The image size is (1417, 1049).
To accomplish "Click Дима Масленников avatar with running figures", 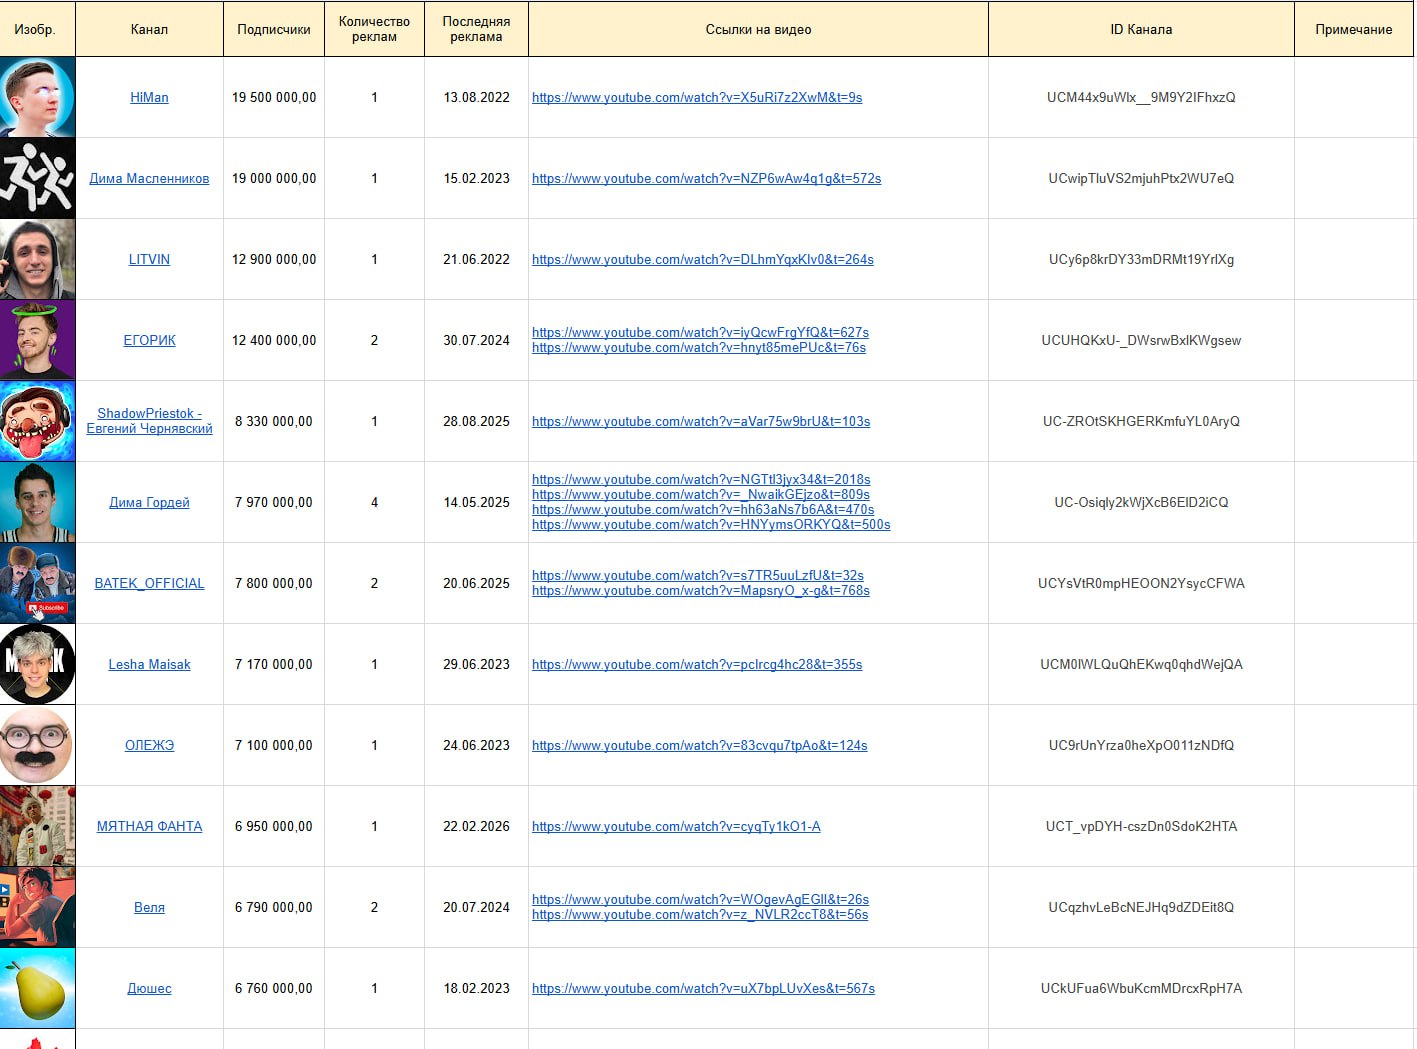I will point(37,178).
